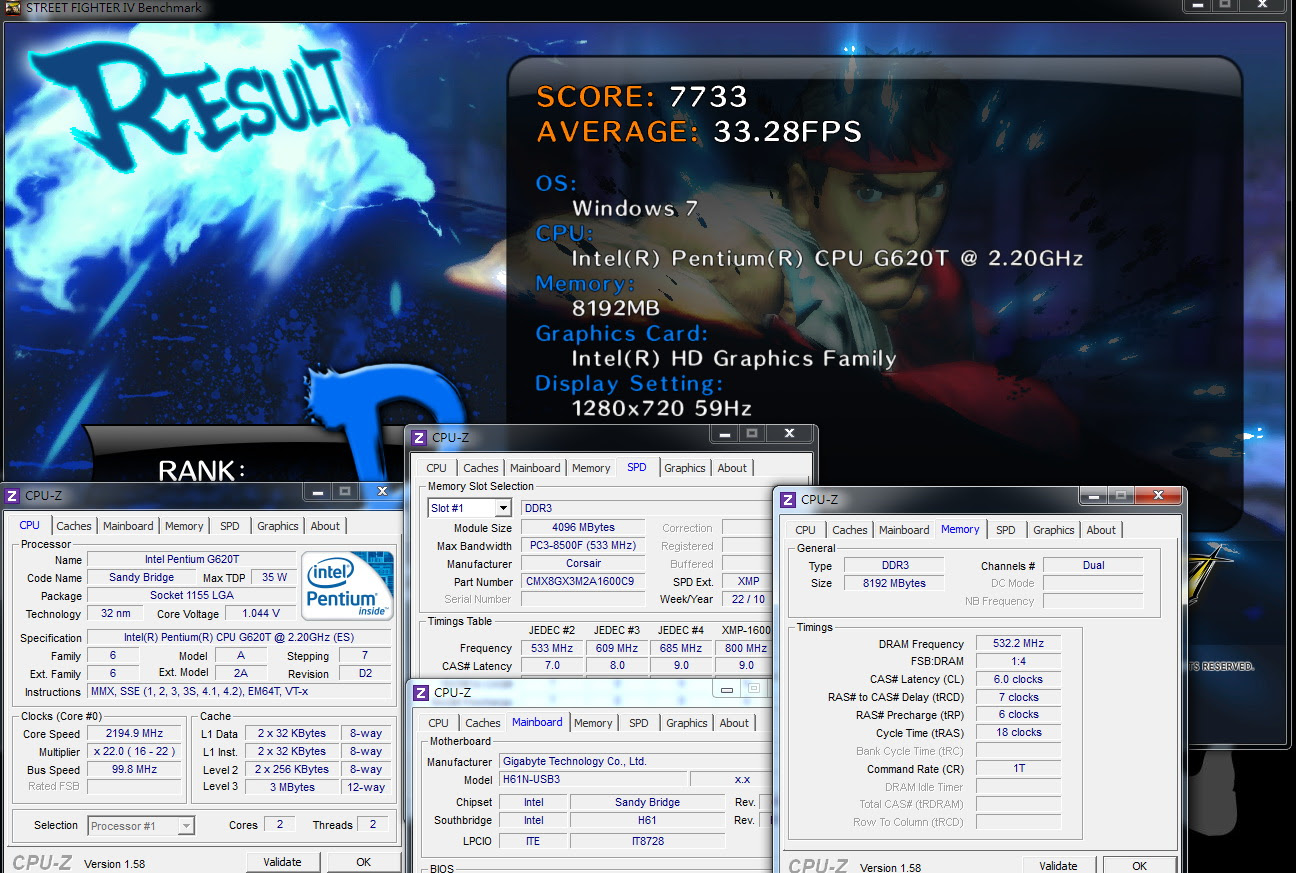Image resolution: width=1296 pixels, height=873 pixels.
Task: Open Memory tab in the SPD window
Action: pyautogui.click(x=591, y=468)
